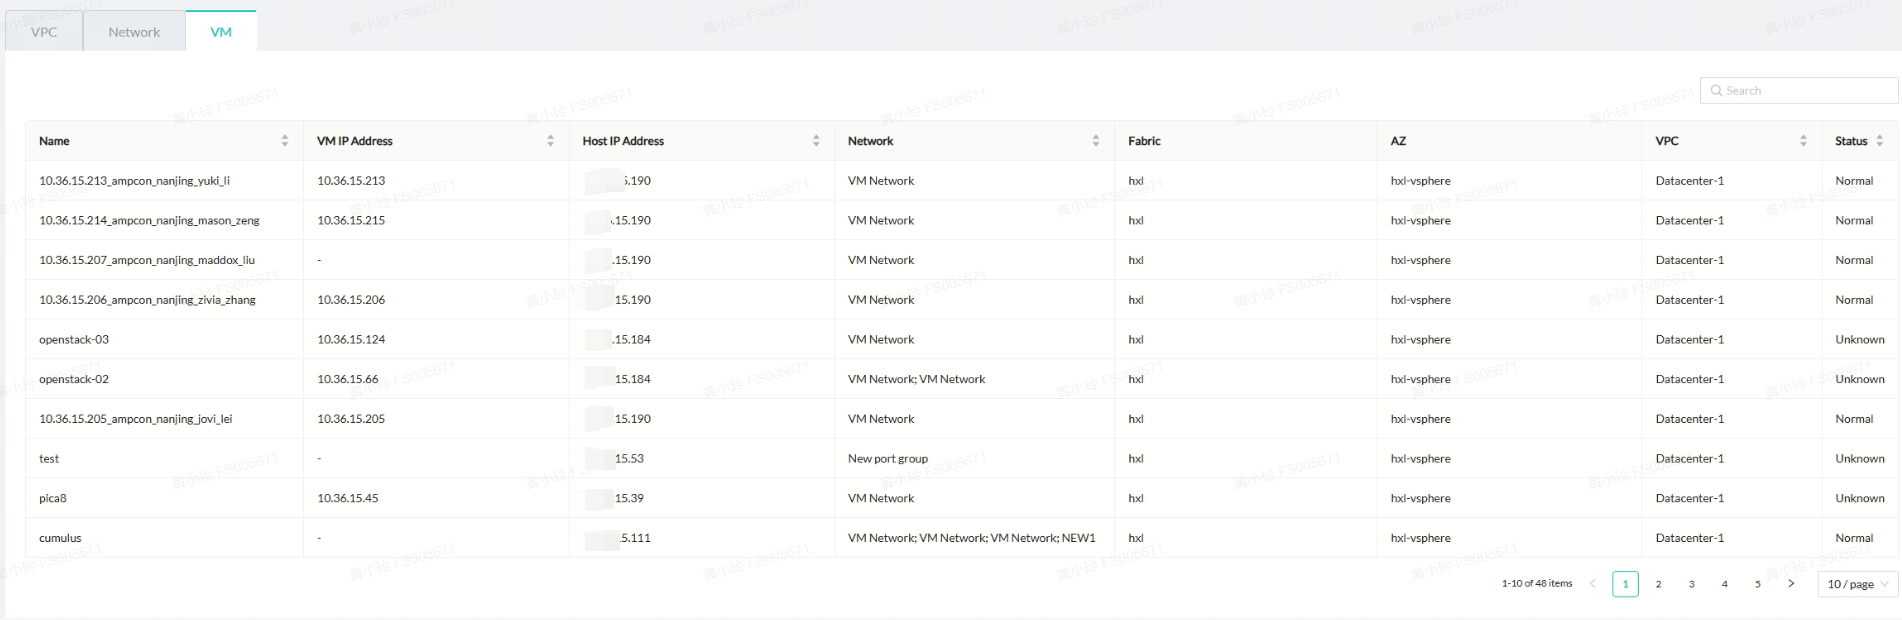
Task: Go to page 2
Action: tap(1658, 584)
